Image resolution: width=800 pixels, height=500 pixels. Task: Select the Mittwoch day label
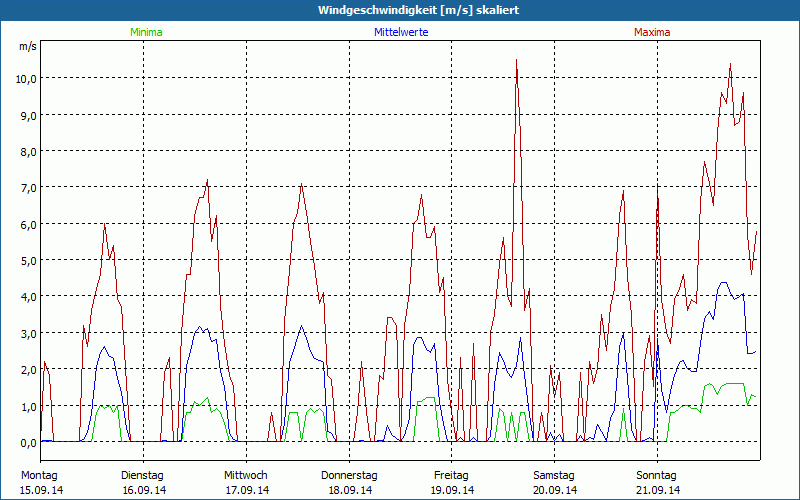click(246, 475)
